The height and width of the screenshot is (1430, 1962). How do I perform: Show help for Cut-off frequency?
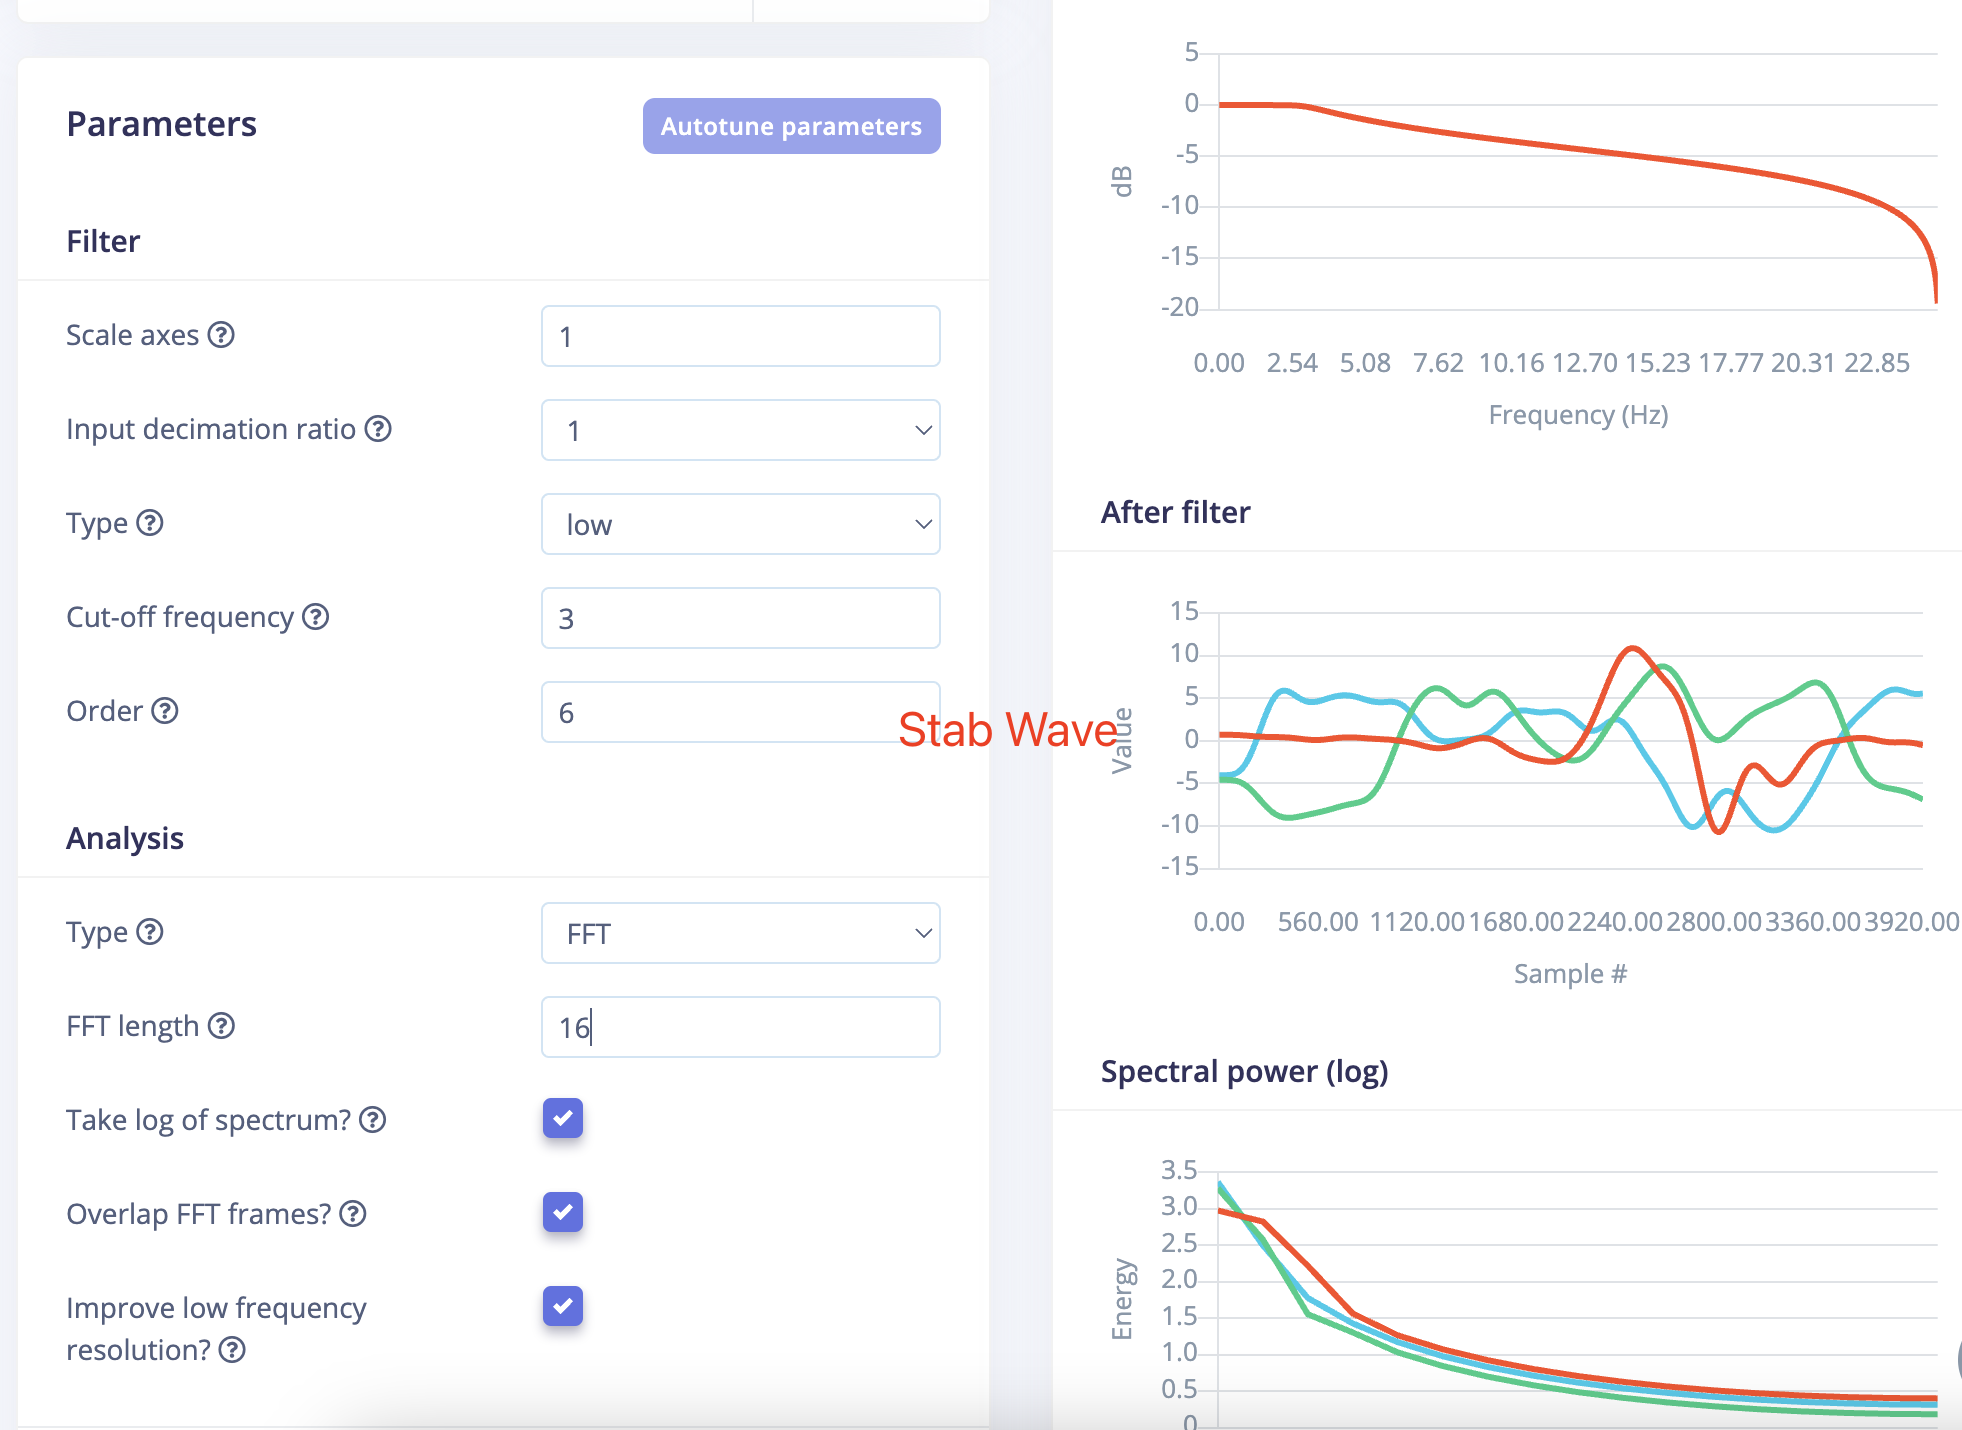tap(316, 617)
